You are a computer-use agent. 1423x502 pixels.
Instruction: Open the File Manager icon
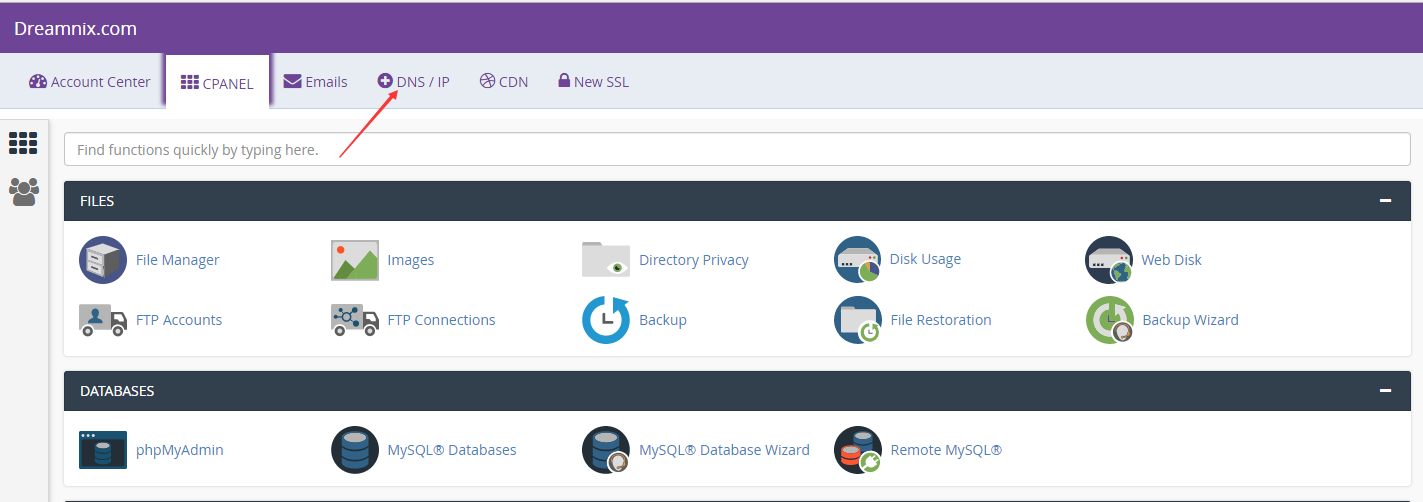tap(103, 260)
